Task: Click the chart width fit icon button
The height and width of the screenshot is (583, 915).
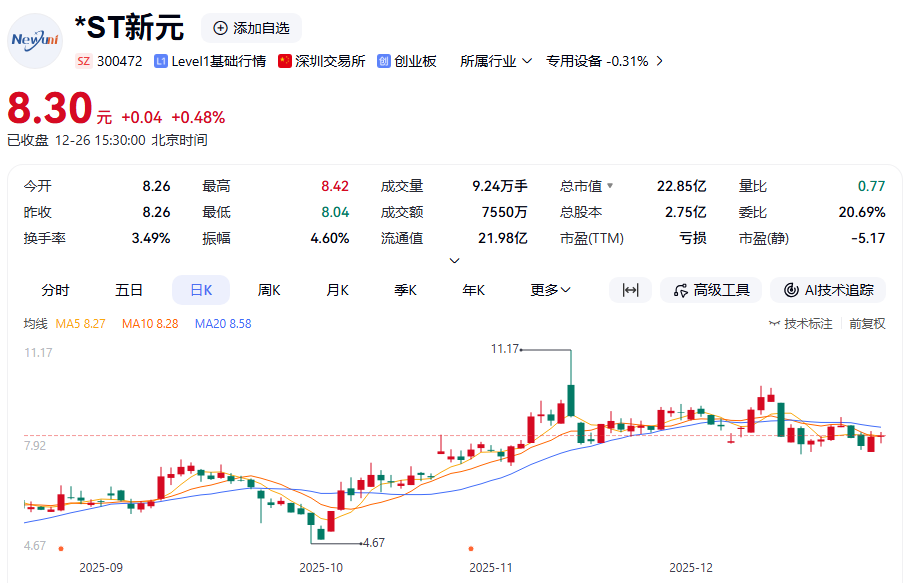Action: click(x=630, y=290)
